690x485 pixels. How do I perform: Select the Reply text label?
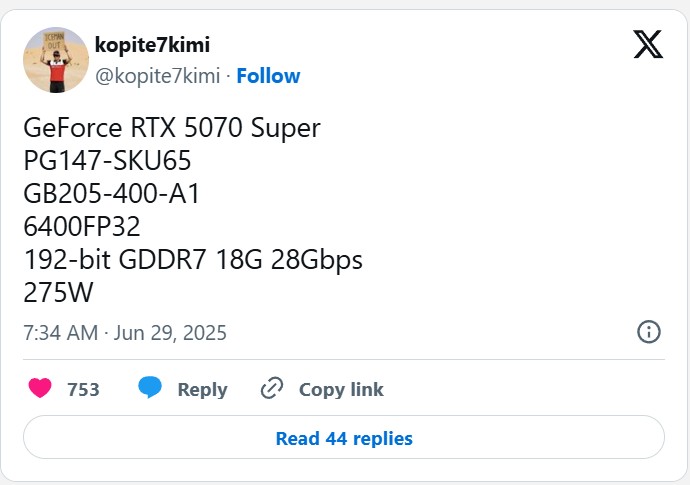pyautogui.click(x=202, y=390)
